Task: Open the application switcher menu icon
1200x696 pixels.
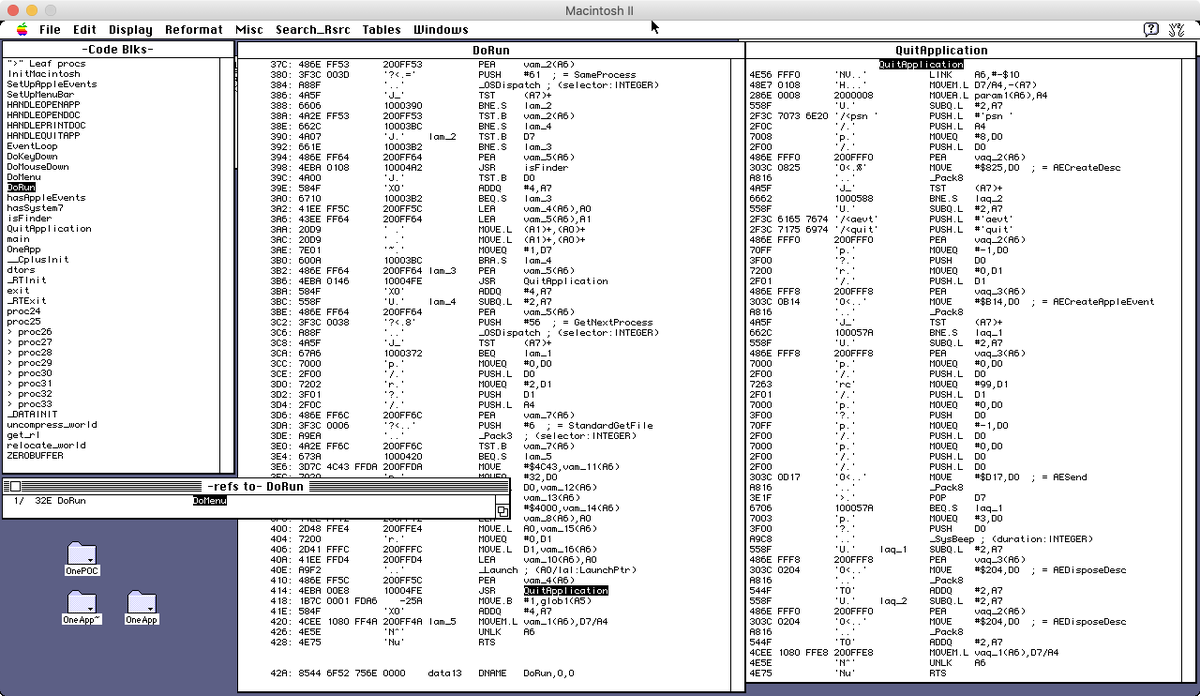Action: click(x=1177, y=29)
